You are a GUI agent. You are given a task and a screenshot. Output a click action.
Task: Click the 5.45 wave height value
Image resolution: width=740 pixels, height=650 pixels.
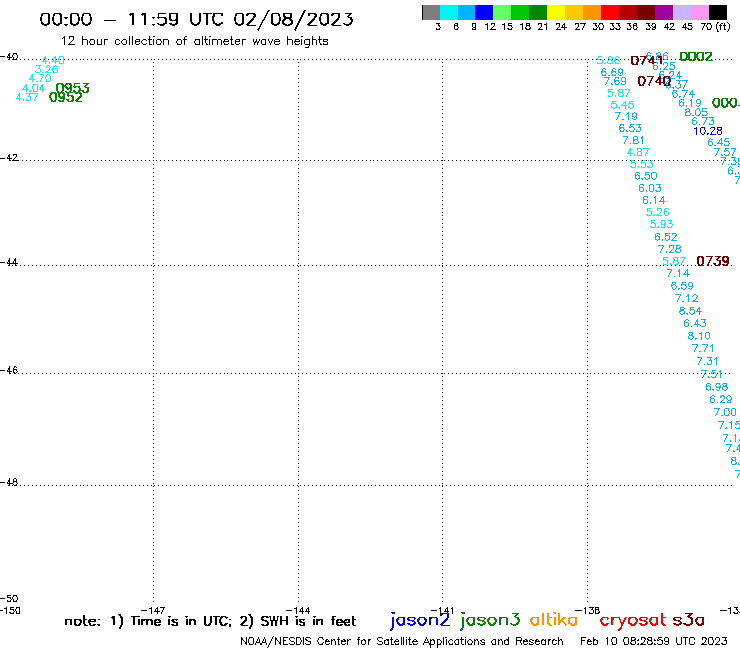tap(622, 105)
